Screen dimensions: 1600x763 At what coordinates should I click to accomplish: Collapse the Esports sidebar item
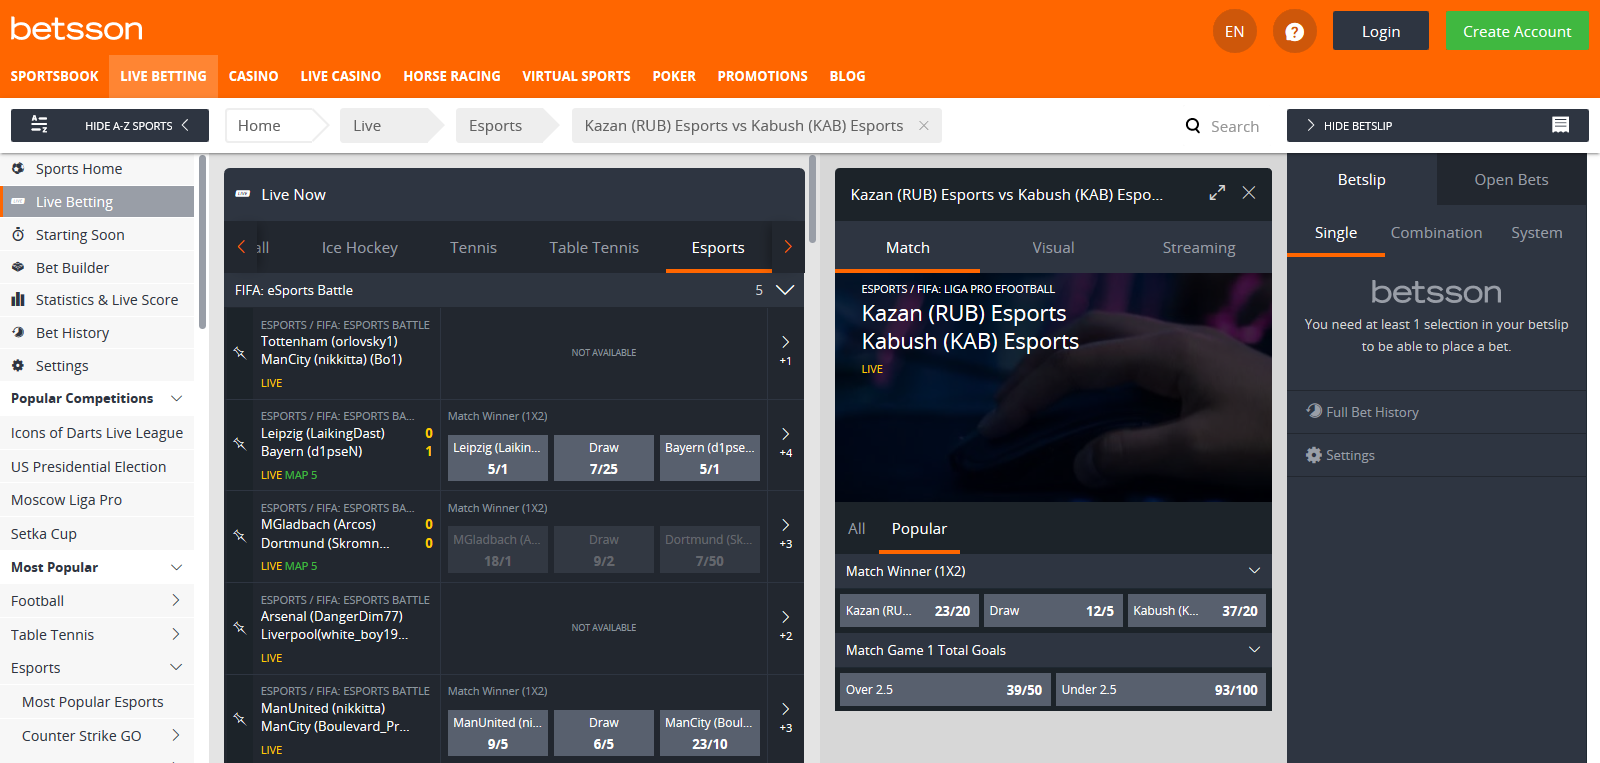point(177,667)
